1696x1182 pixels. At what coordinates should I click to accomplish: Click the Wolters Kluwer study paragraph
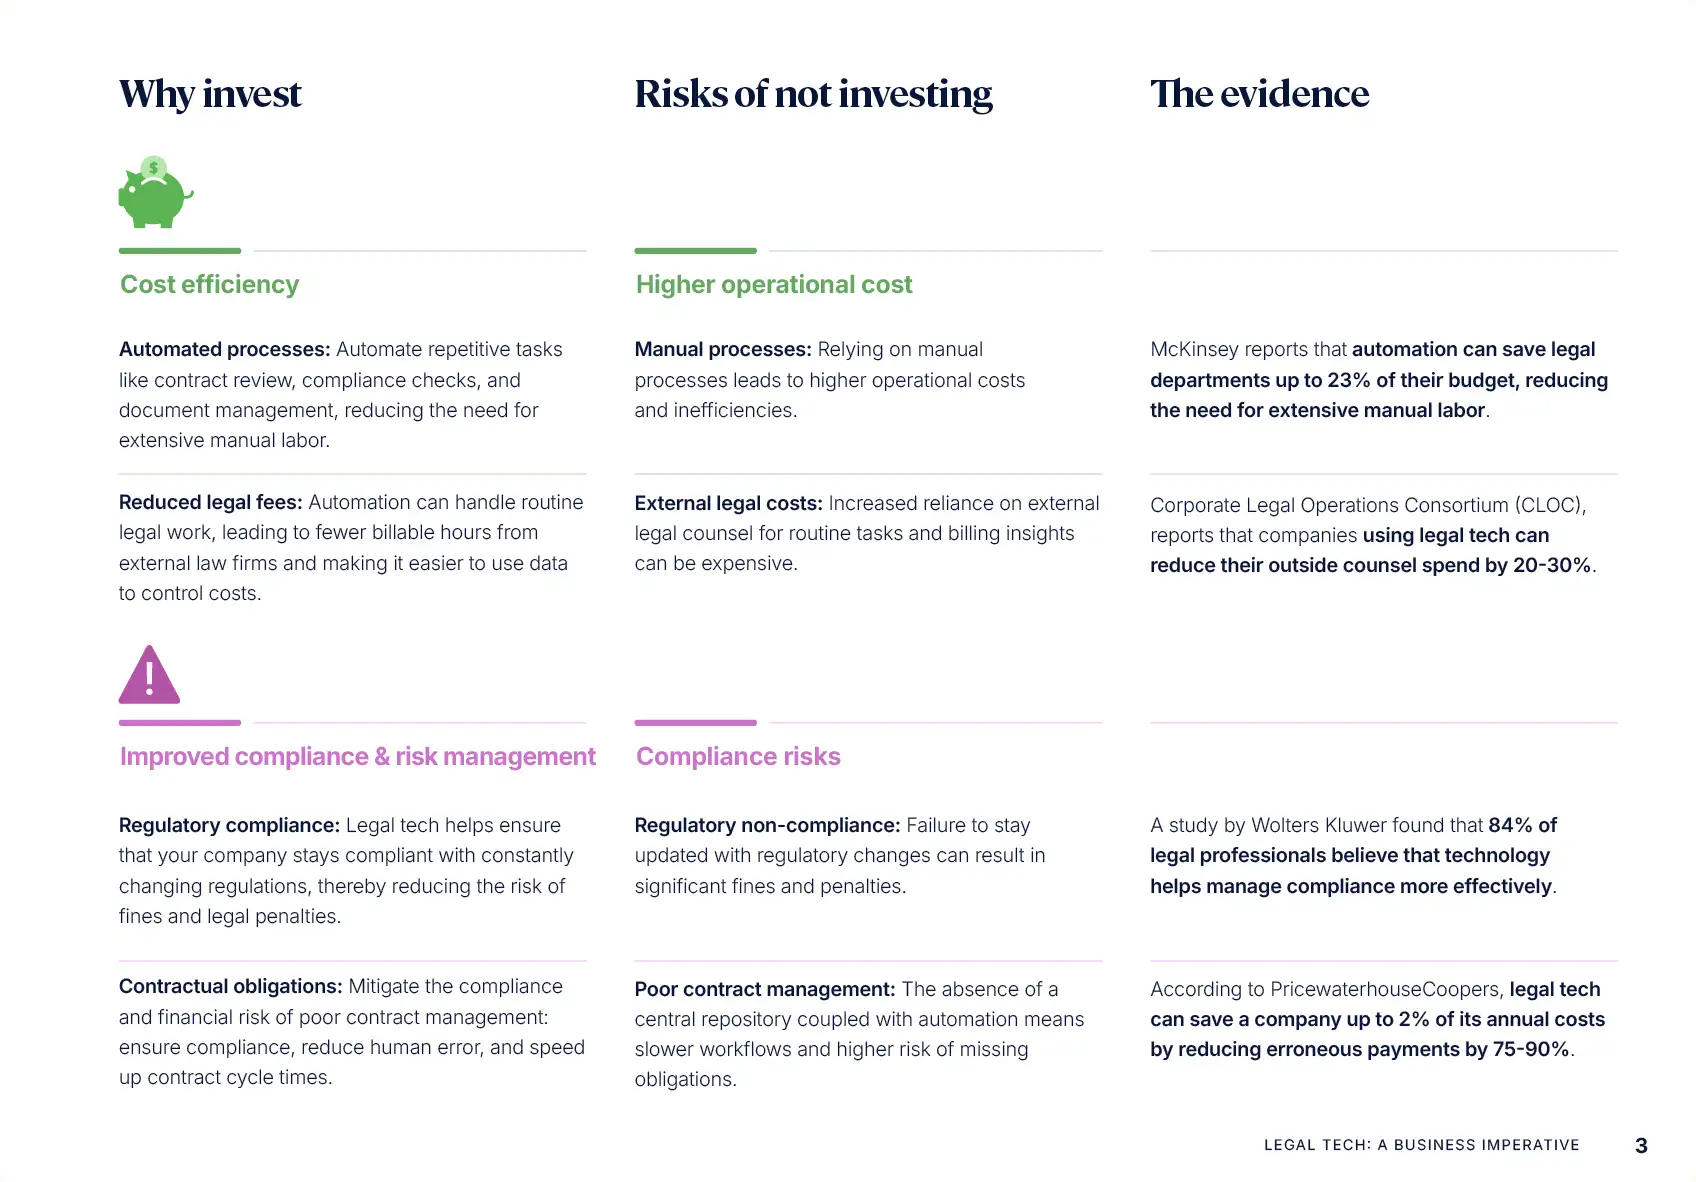1353,856
